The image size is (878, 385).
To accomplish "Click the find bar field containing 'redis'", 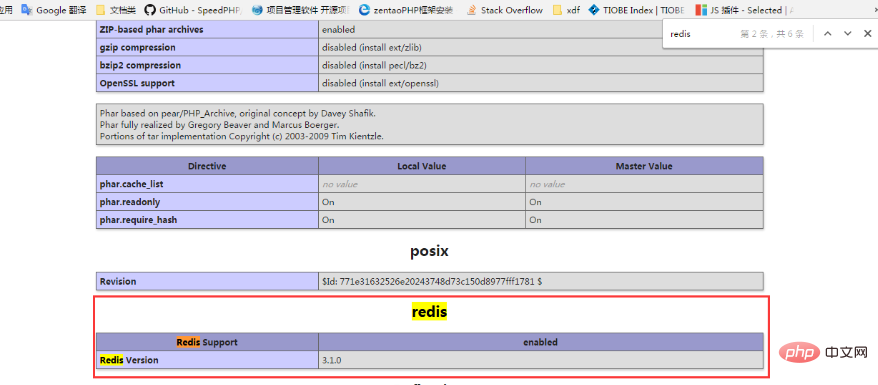I will [700, 34].
